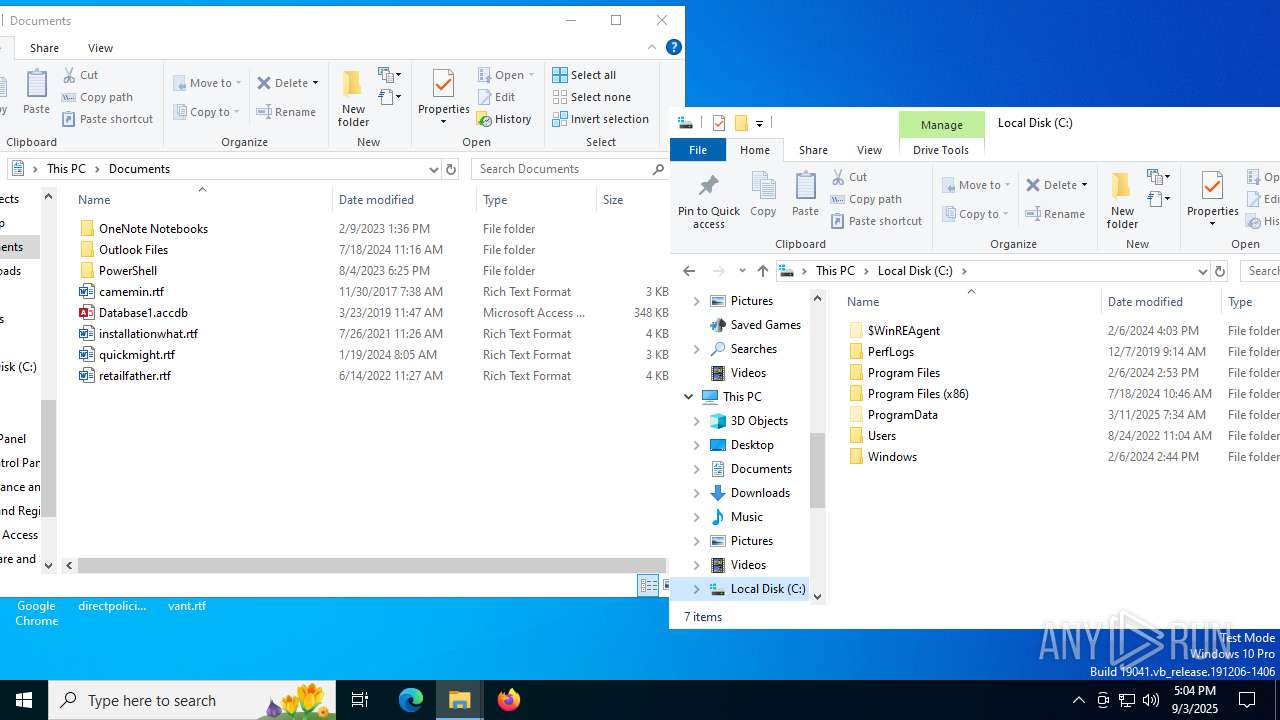The width and height of the screenshot is (1280, 720).
Task: Click the navigation pane scrollbar in the Local Disk window
Action: click(817, 470)
